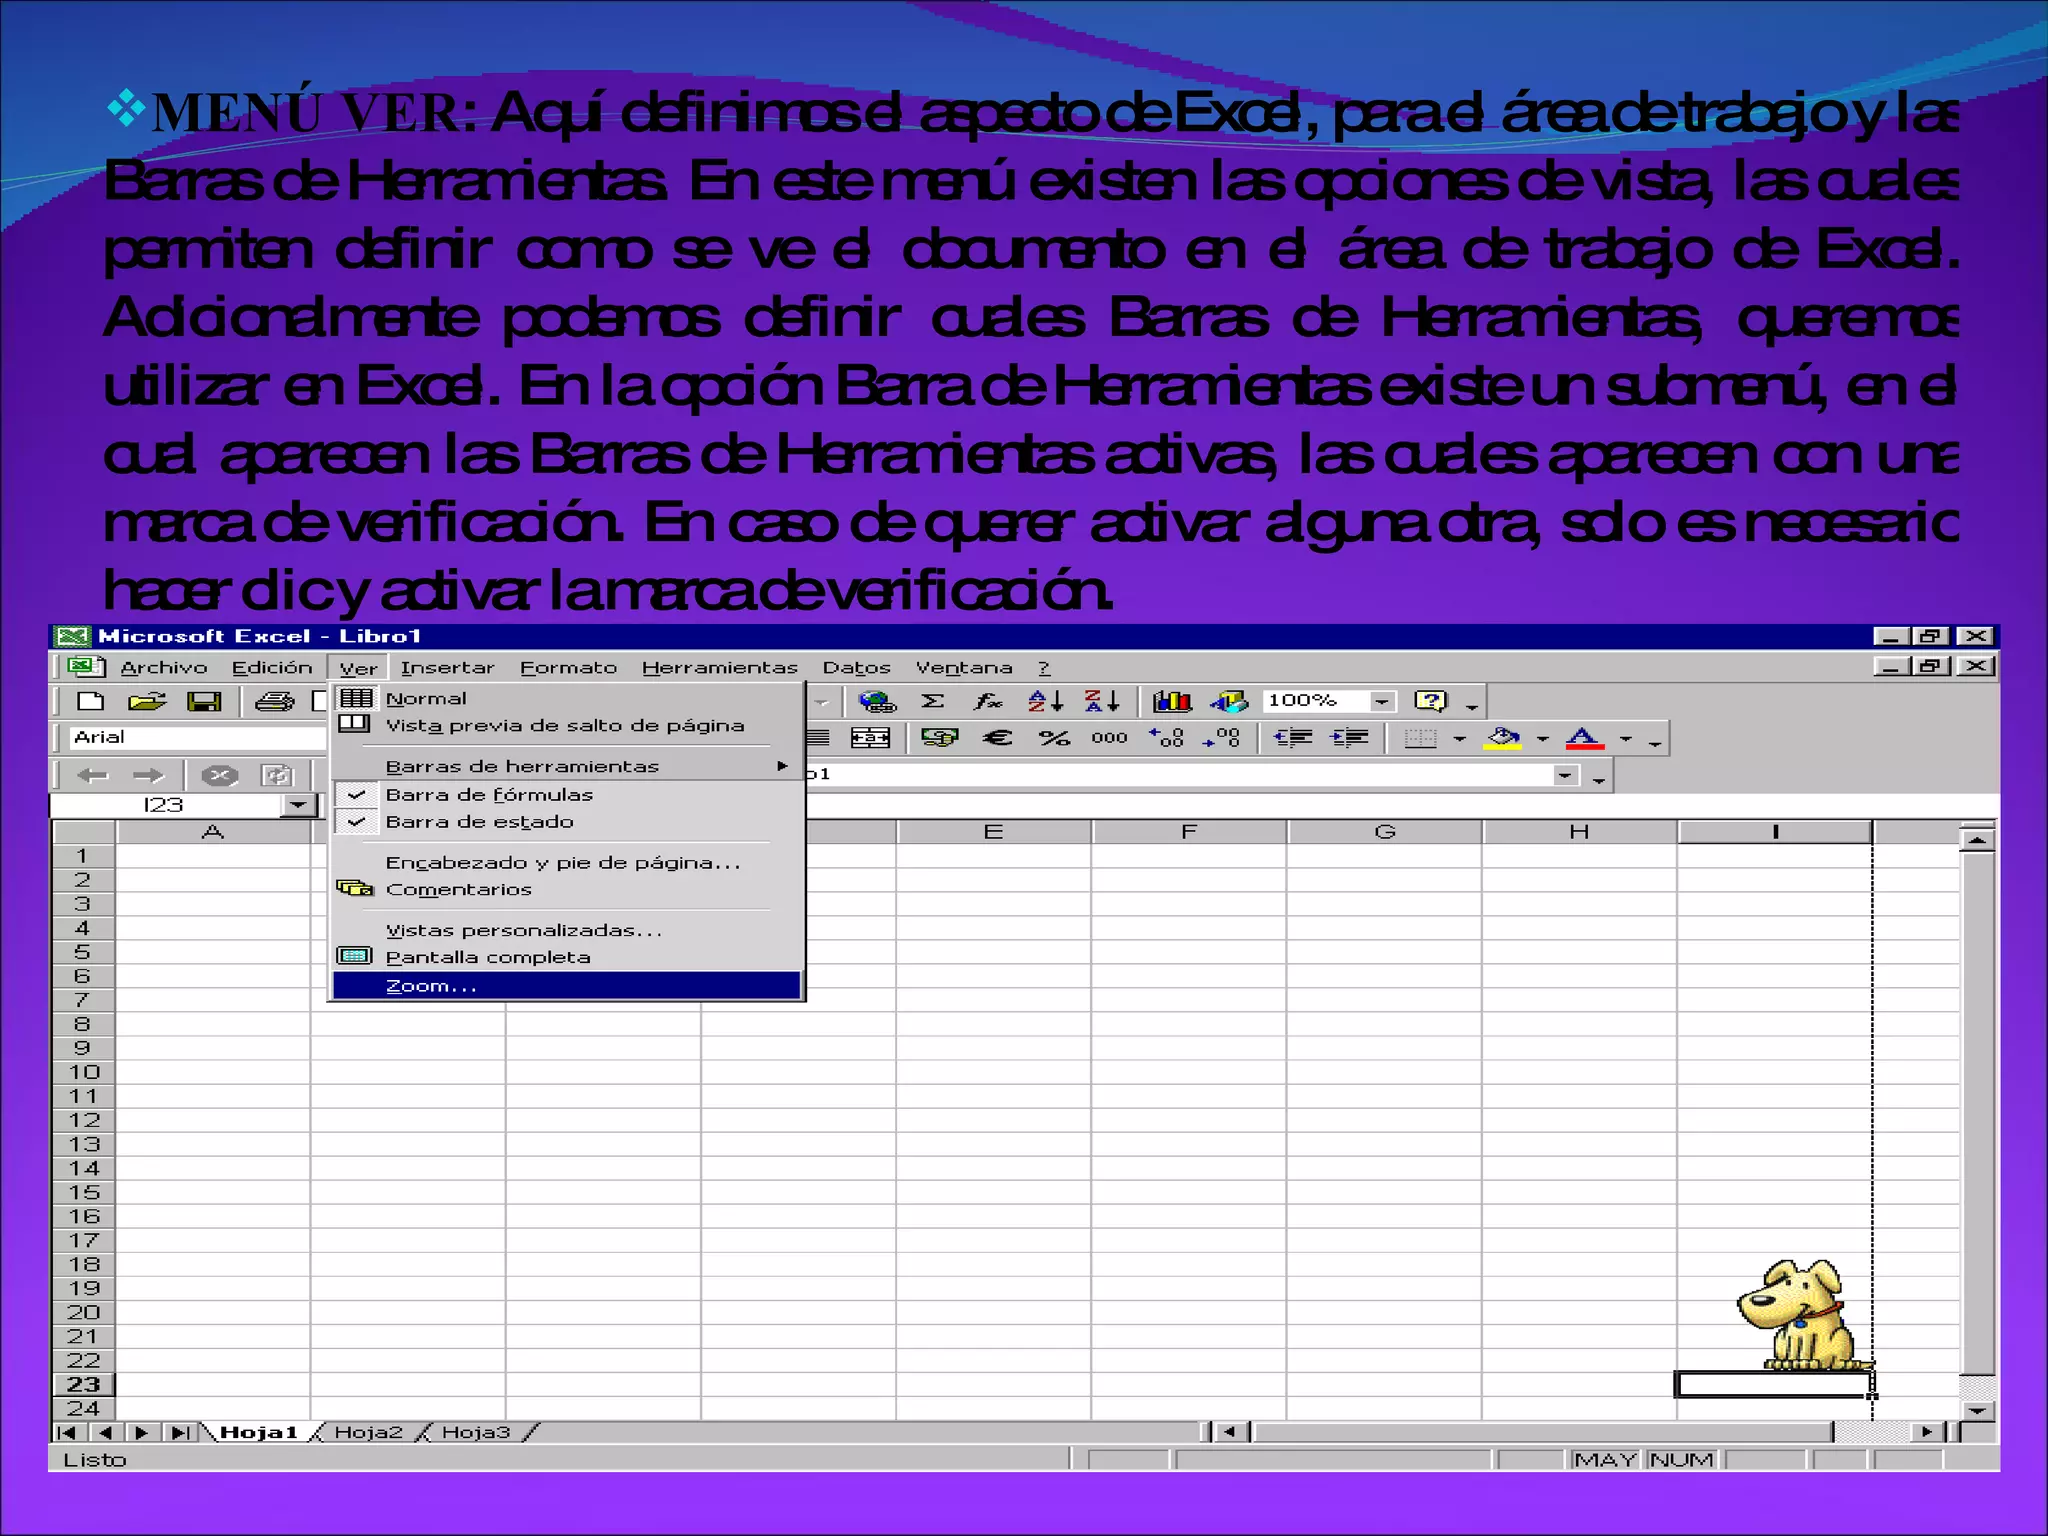Viewport: 2048px width, 1536px height.
Task: Click the Fill Color paint bucket
Action: coord(1503,738)
